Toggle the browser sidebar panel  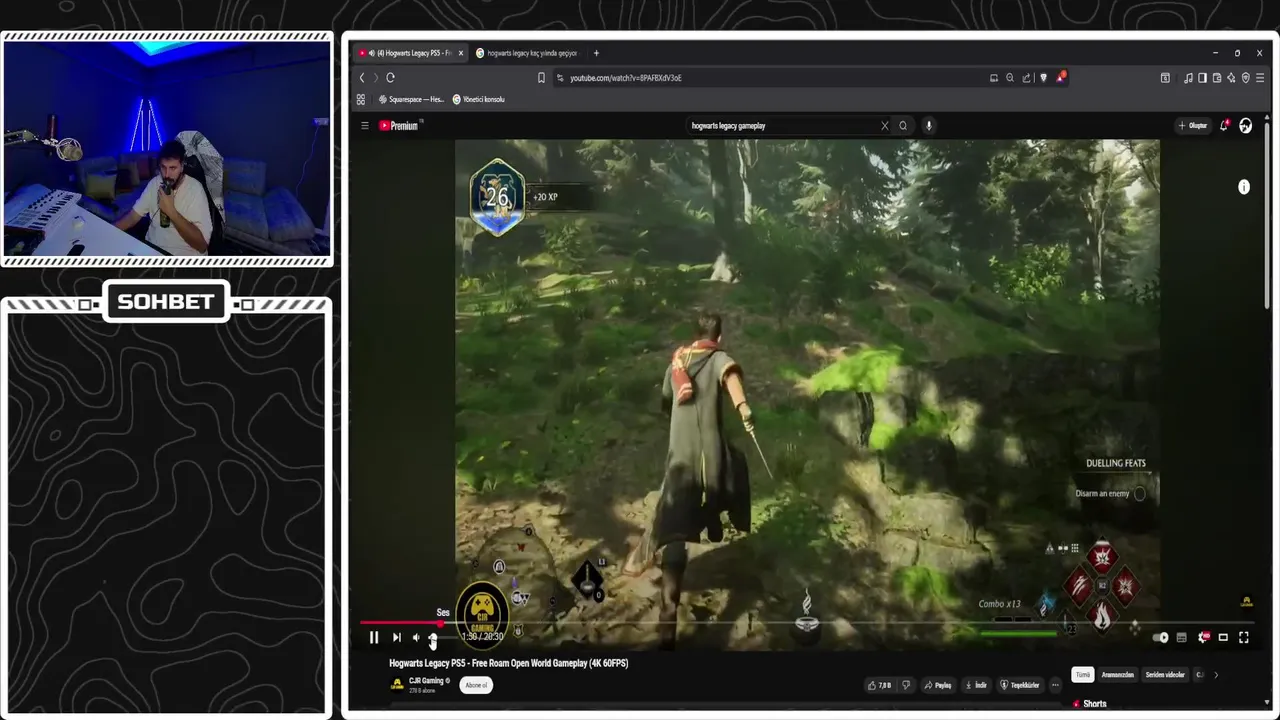coord(1202,77)
